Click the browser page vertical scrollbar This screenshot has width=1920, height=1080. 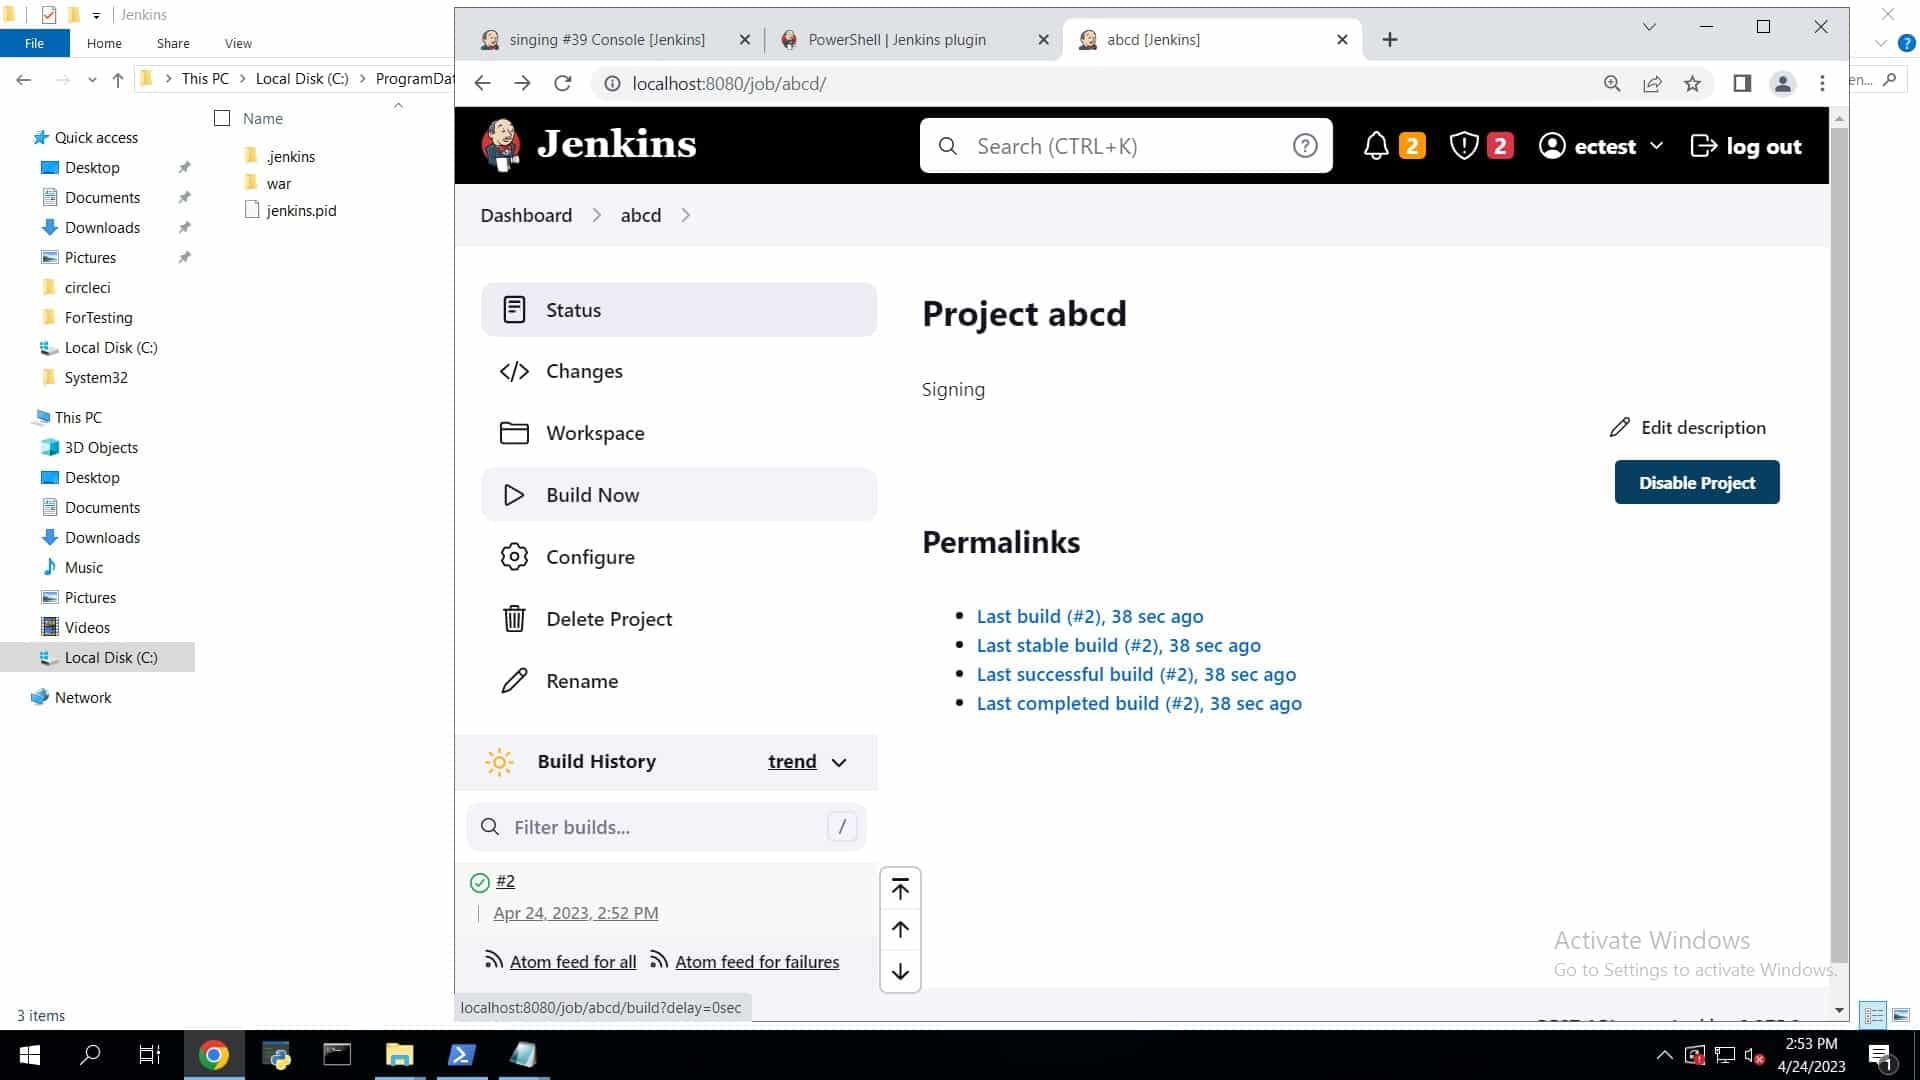pyautogui.click(x=1838, y=540)
